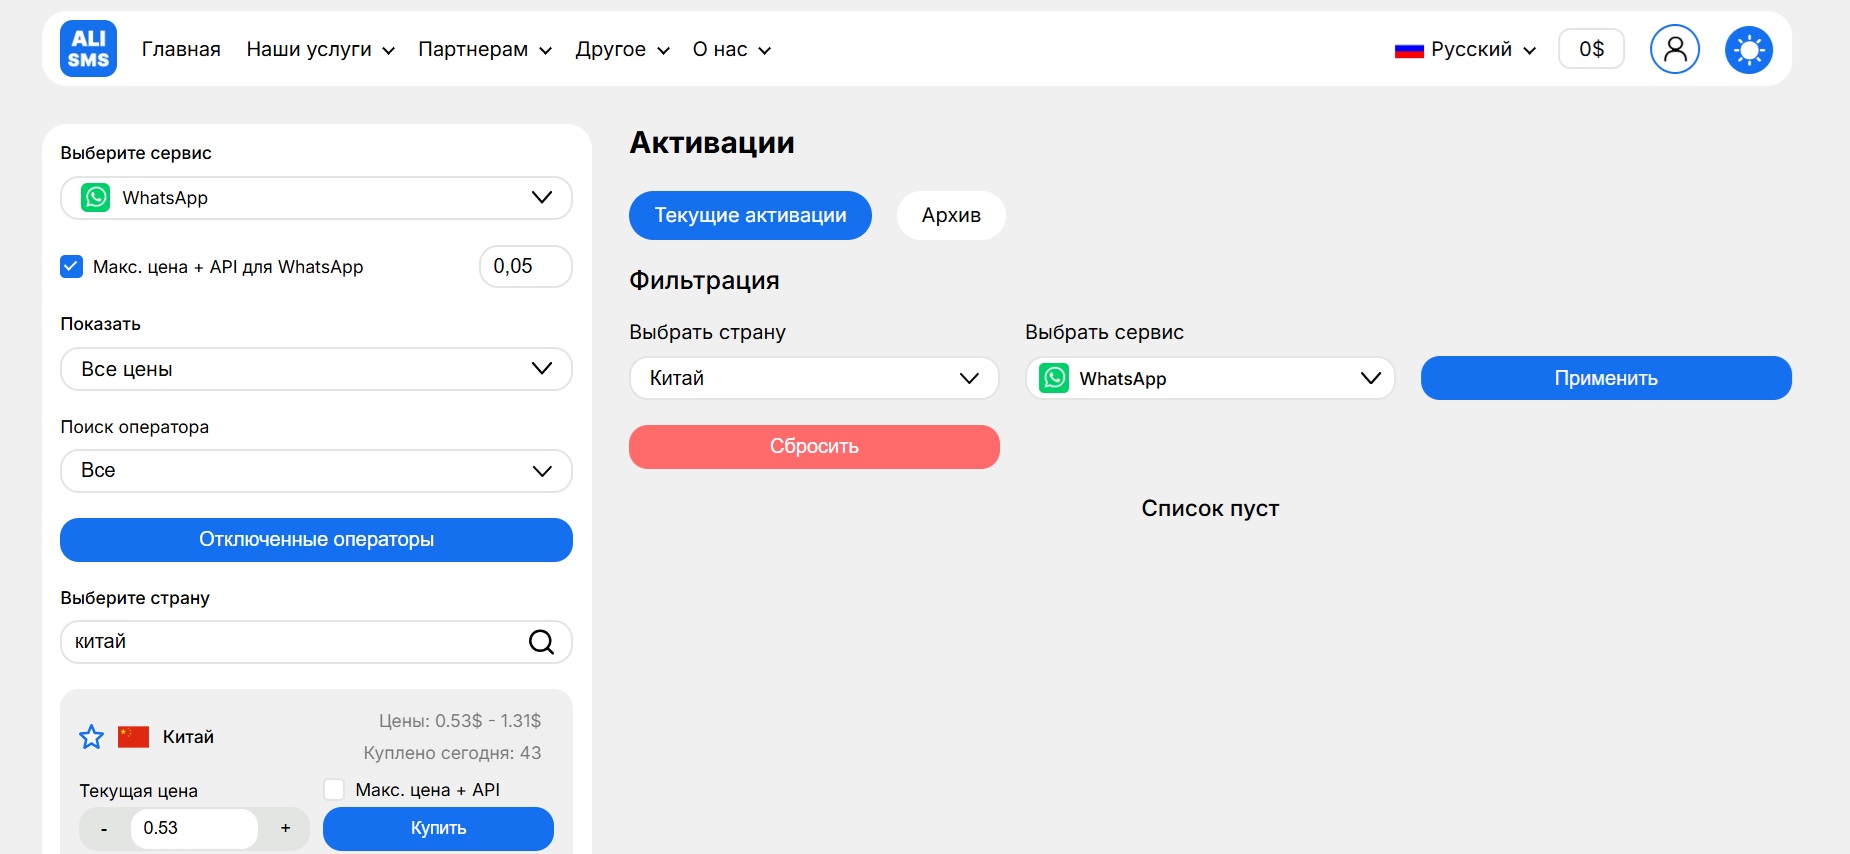The height and width of the screenshot is (854, 1850).
Task: Click the search magnifier in country field
Action: pyautogui.click(x=541, y=642)
